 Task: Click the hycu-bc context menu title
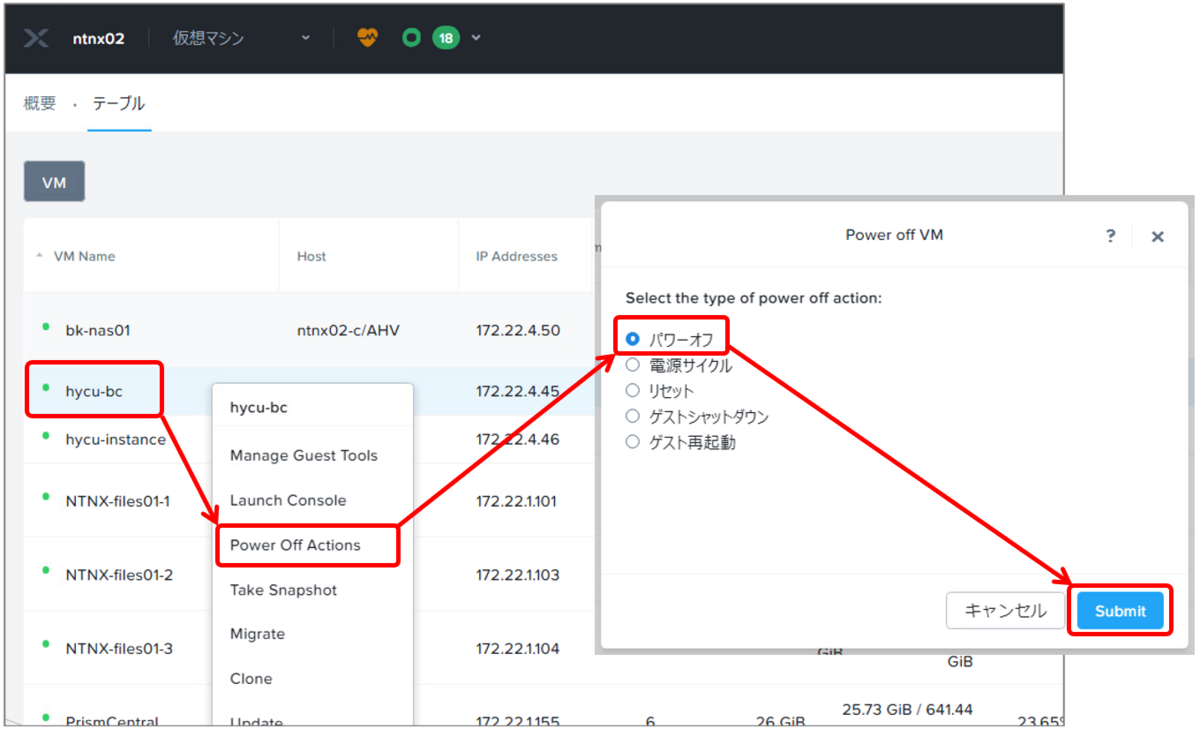click(259, 407)
